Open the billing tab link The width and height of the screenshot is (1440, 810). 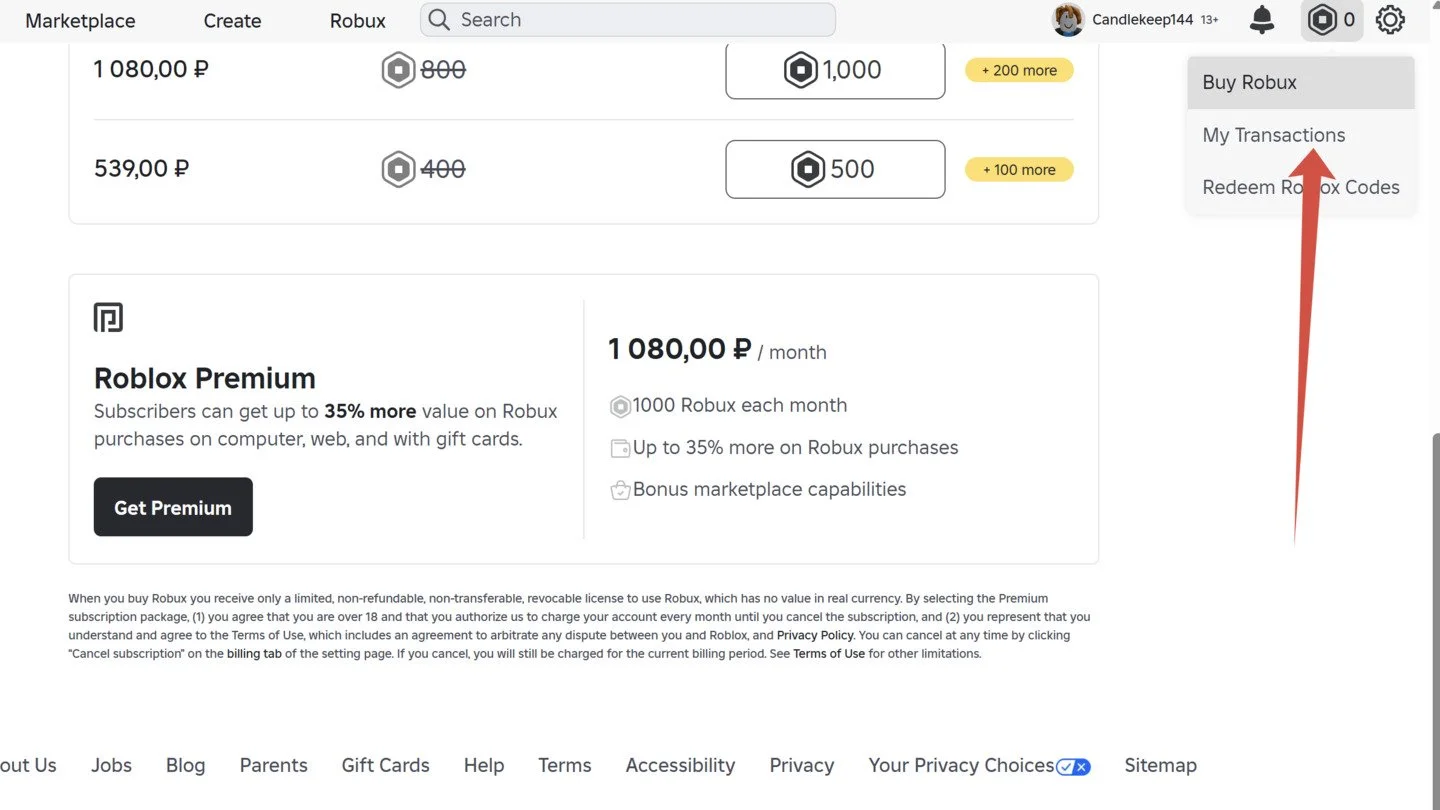[254, 654]
